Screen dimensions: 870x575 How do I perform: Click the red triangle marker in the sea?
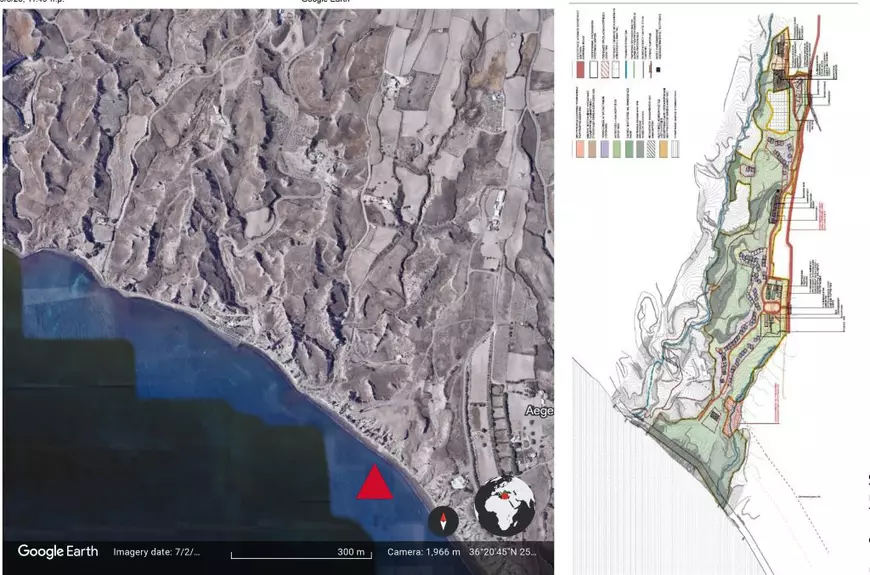coord(375,482)
